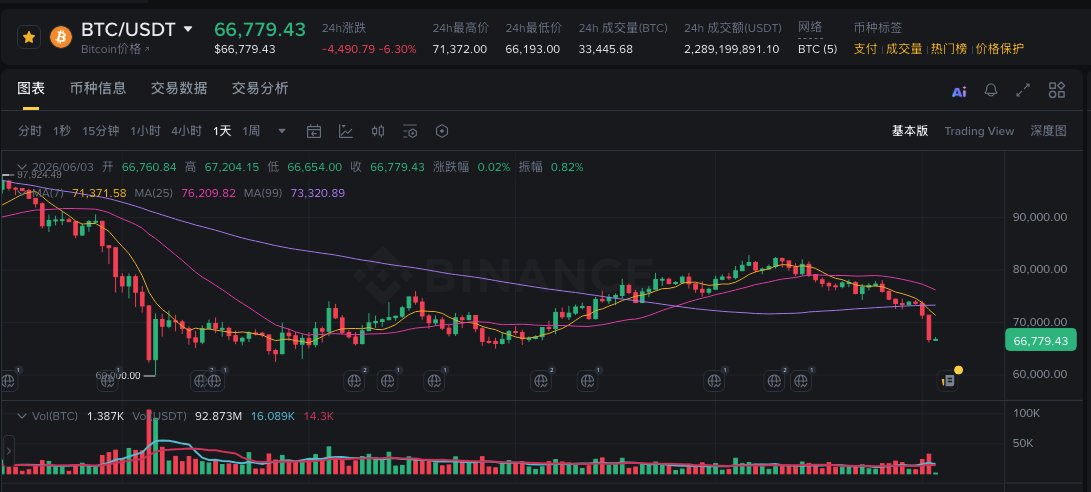Select the 1天 time interval
Screen dimensions: 1091x492
coord(222,131)
